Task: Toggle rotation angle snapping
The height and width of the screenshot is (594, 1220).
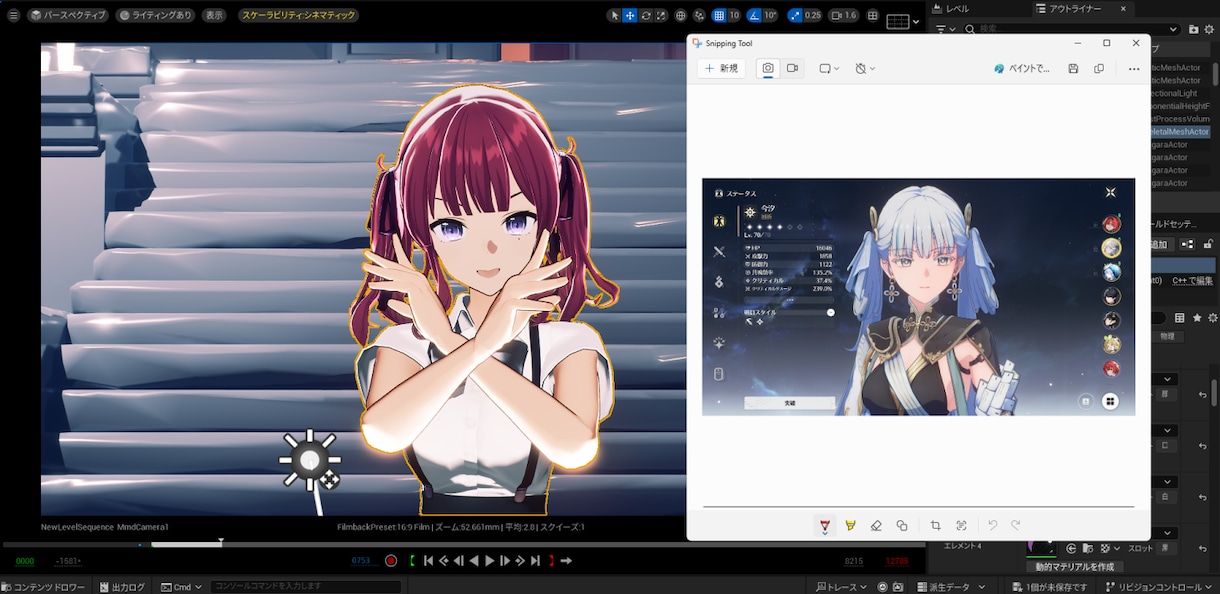Action: (x=754, y=16)
